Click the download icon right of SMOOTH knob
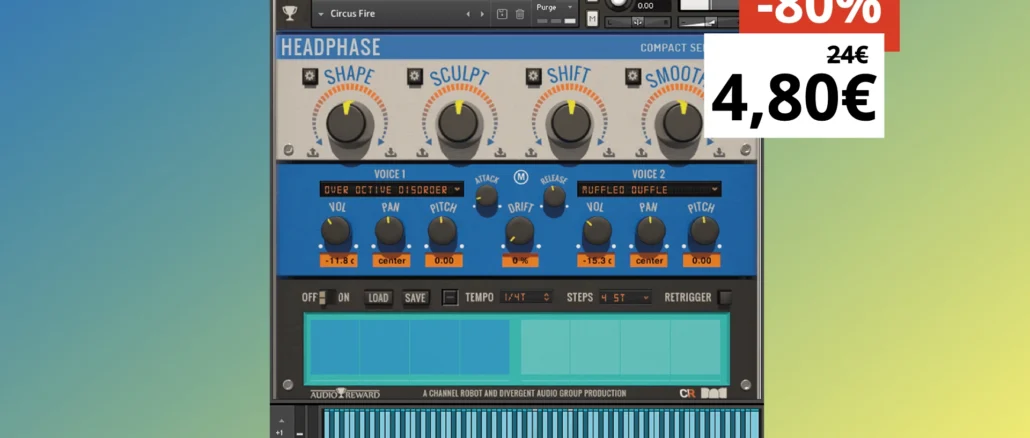The image size is (1030, 438). 721,152
